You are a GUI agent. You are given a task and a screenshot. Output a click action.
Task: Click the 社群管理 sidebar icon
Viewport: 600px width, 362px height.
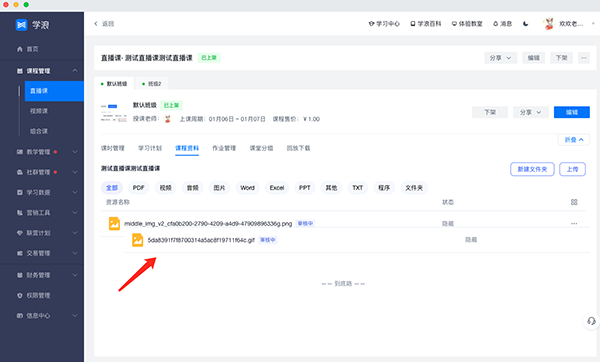[x=20, y=172]
